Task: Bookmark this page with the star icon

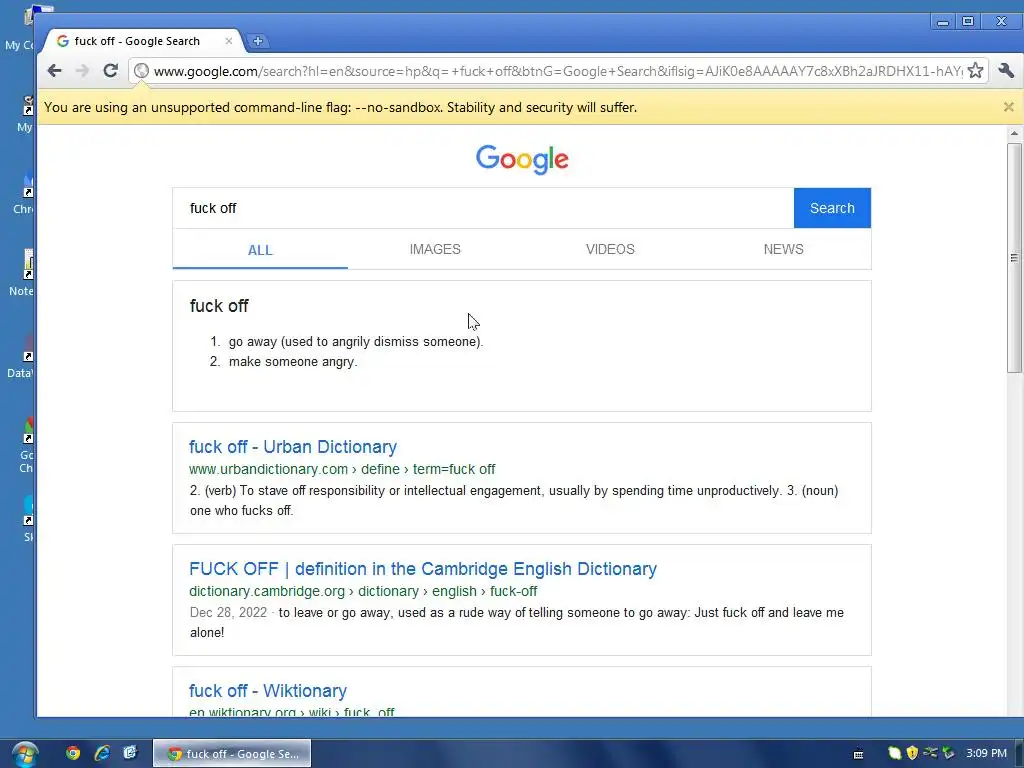Action: tap(975, 71)
